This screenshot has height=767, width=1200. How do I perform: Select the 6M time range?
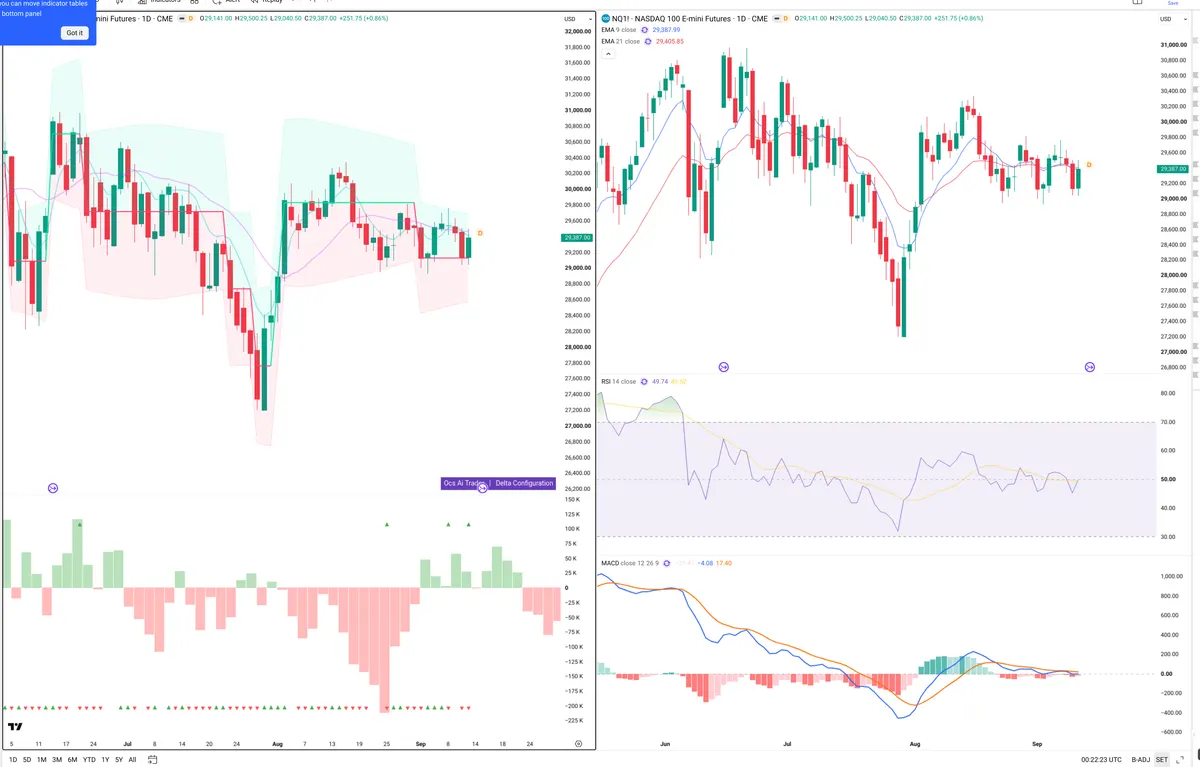click(x=72, y=760)
